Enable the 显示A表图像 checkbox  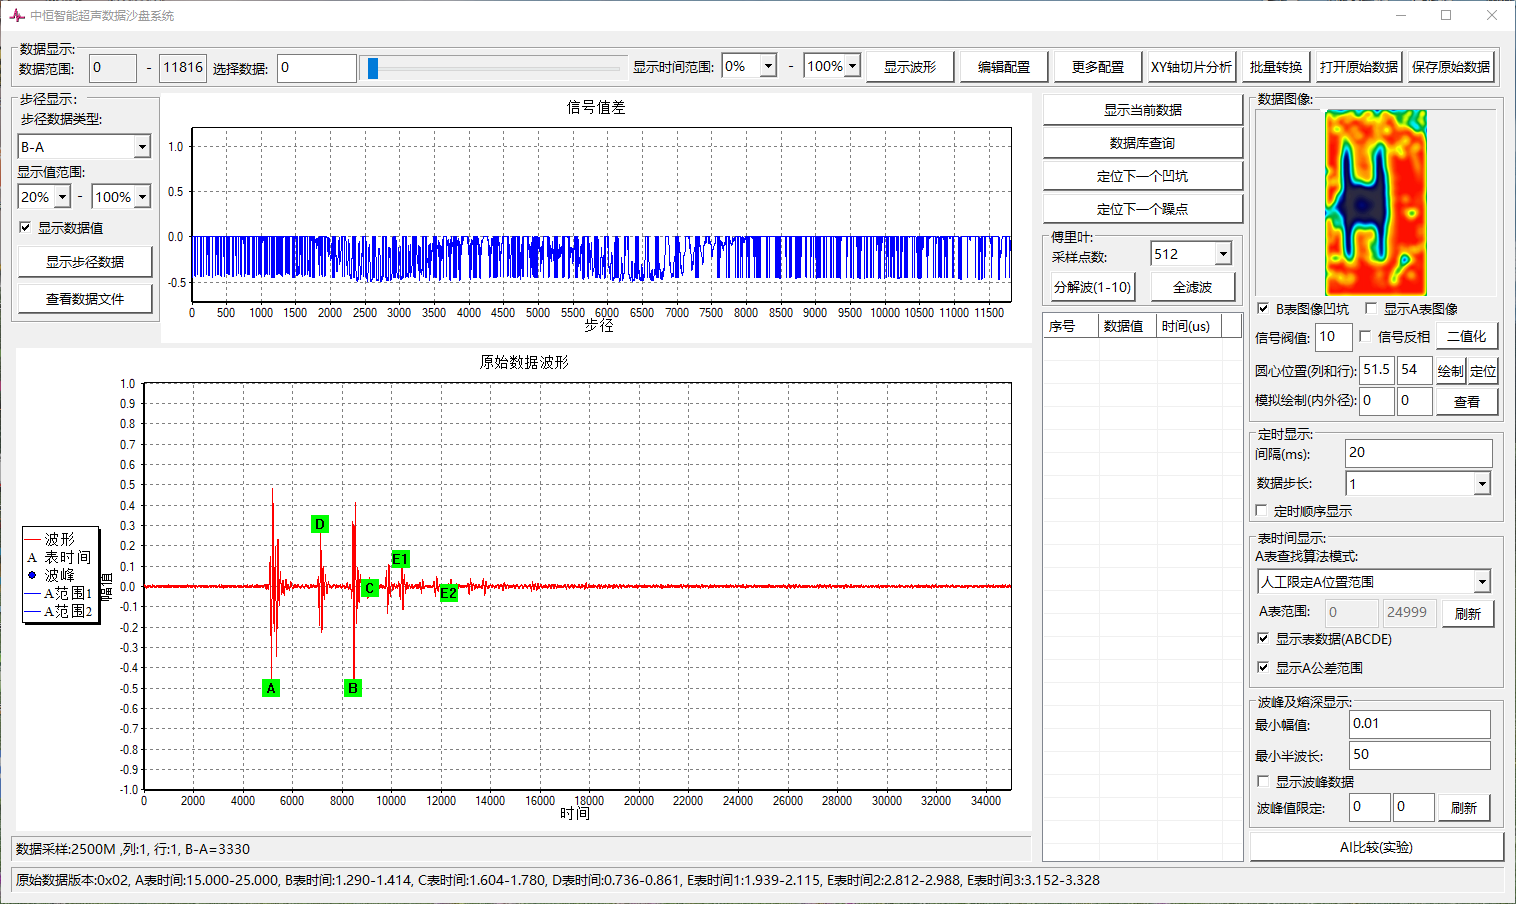[x=1371, y=309]
